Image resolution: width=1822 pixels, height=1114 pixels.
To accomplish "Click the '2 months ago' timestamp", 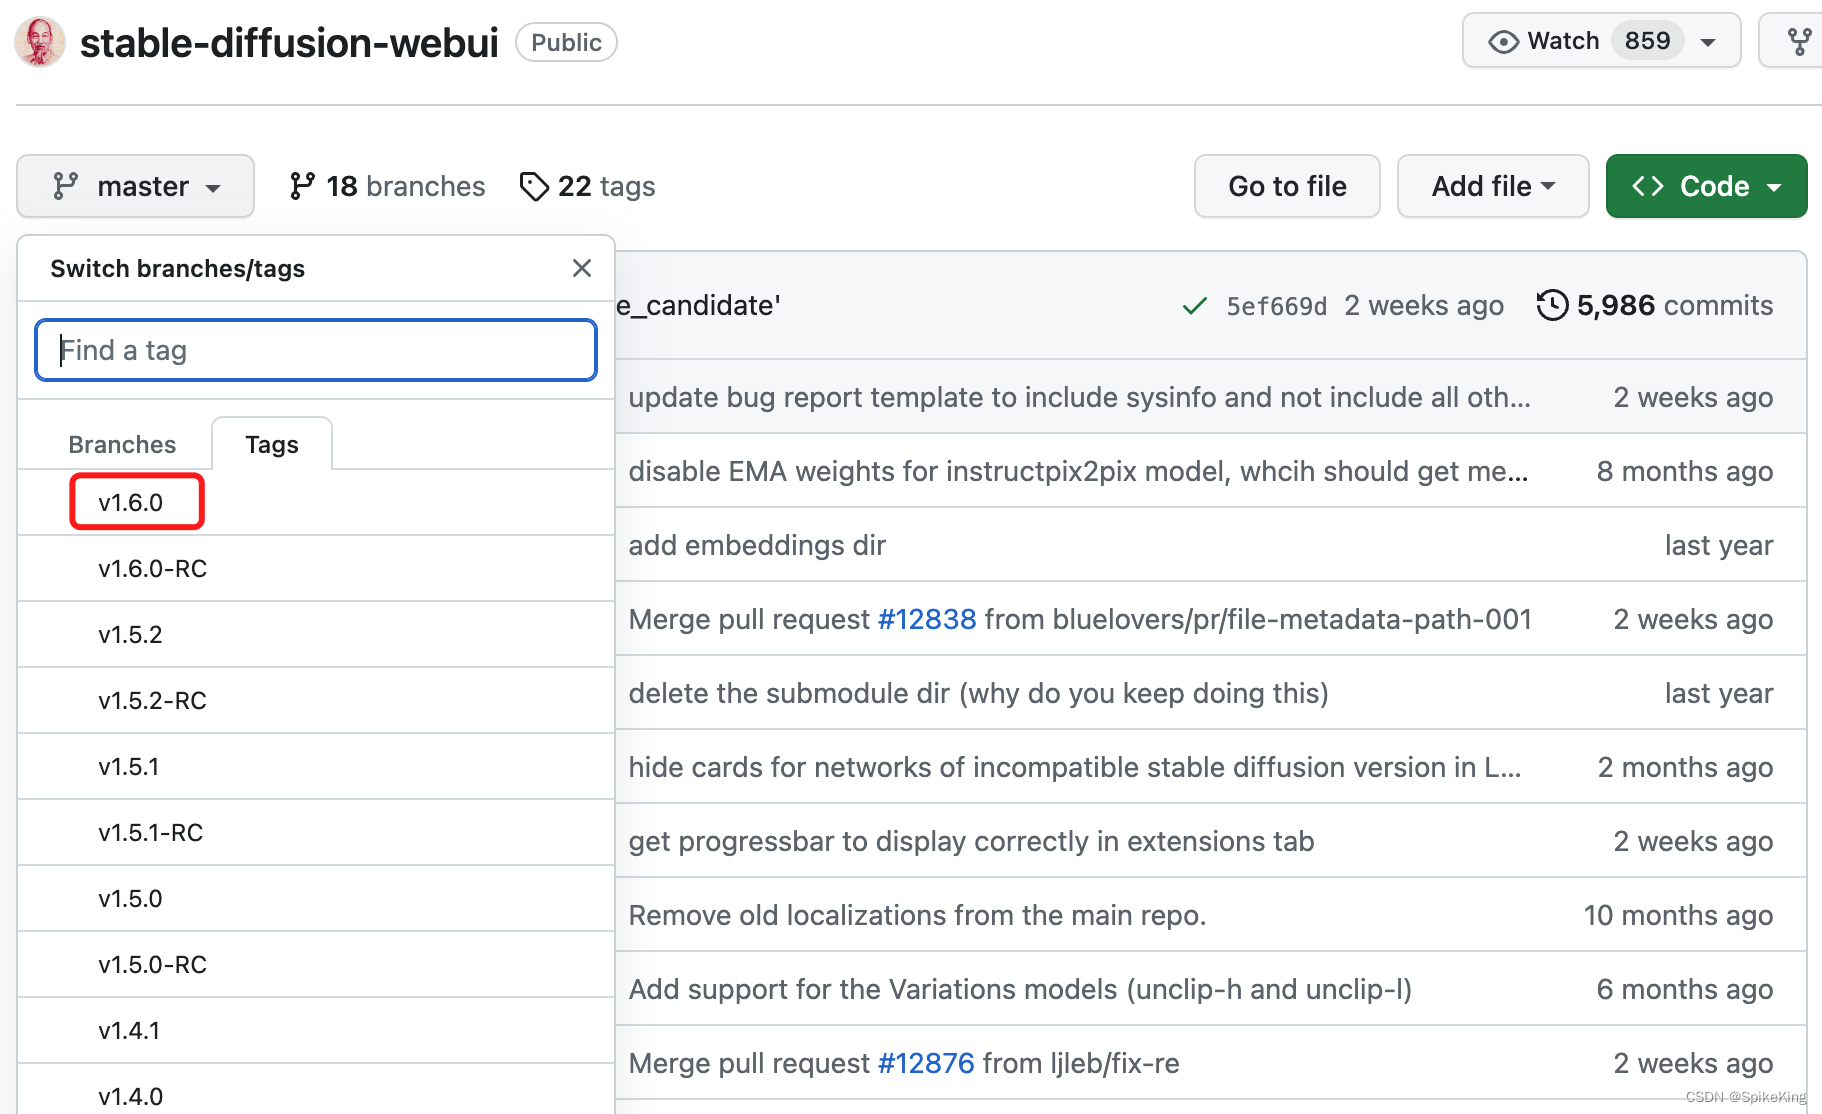I will 1685,767.
